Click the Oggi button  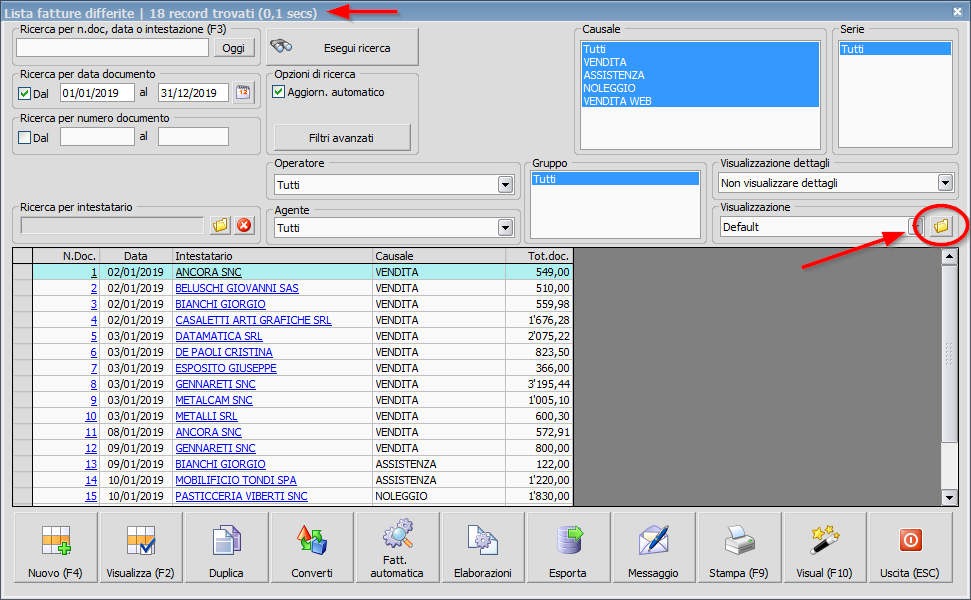click(x=233, y=48)
